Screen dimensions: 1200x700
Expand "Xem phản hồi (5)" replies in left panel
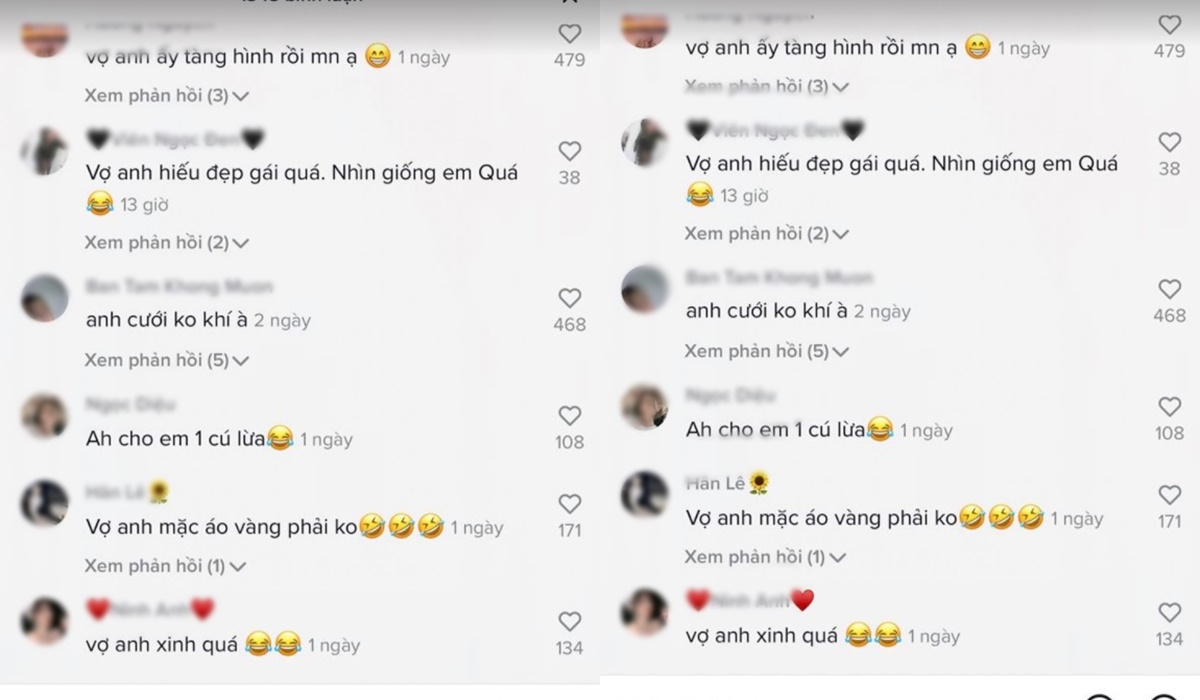tap(166, 360)
